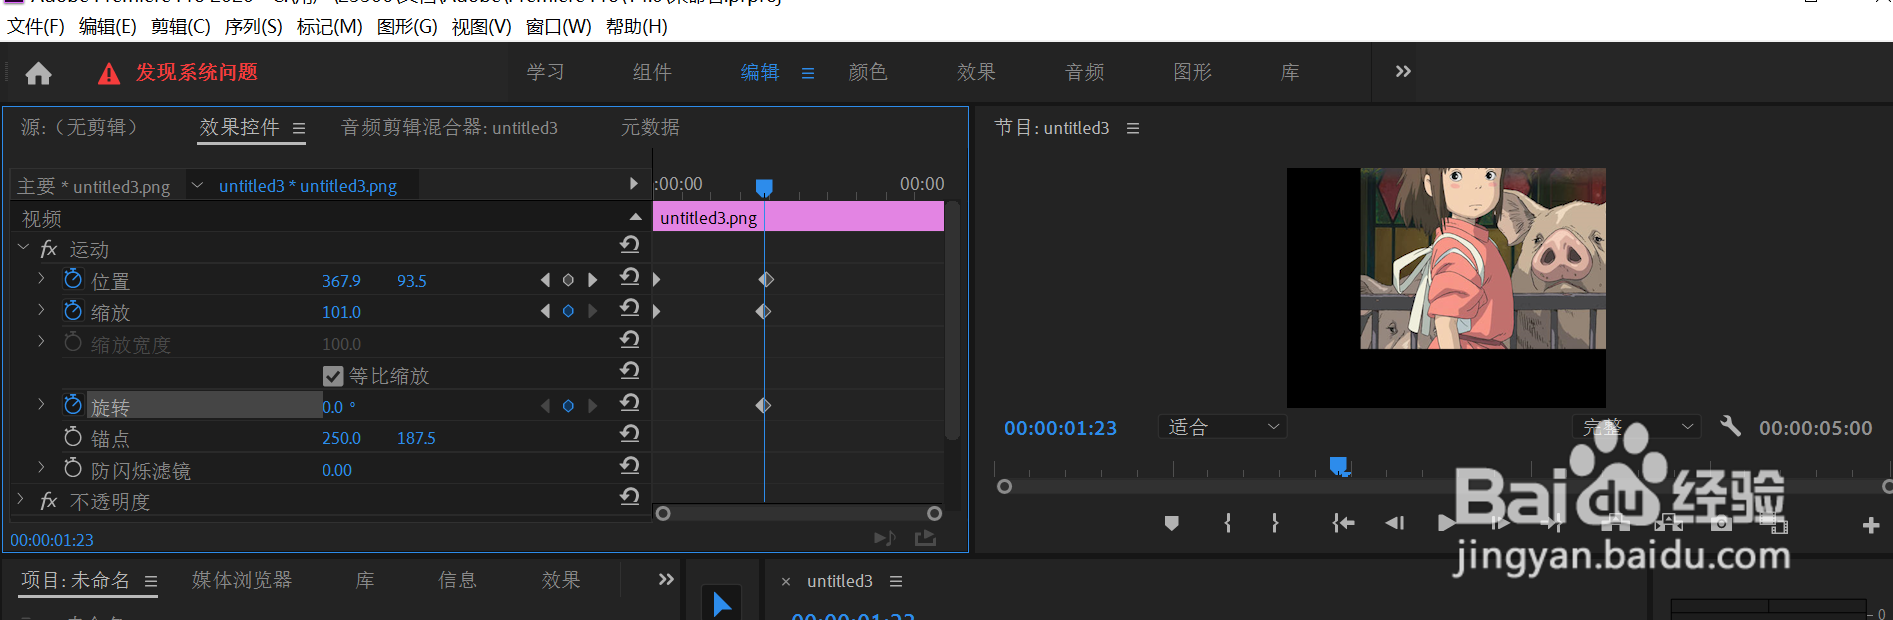
Task: Click the Program monitor blue playhead
Action: [1339, 466]
